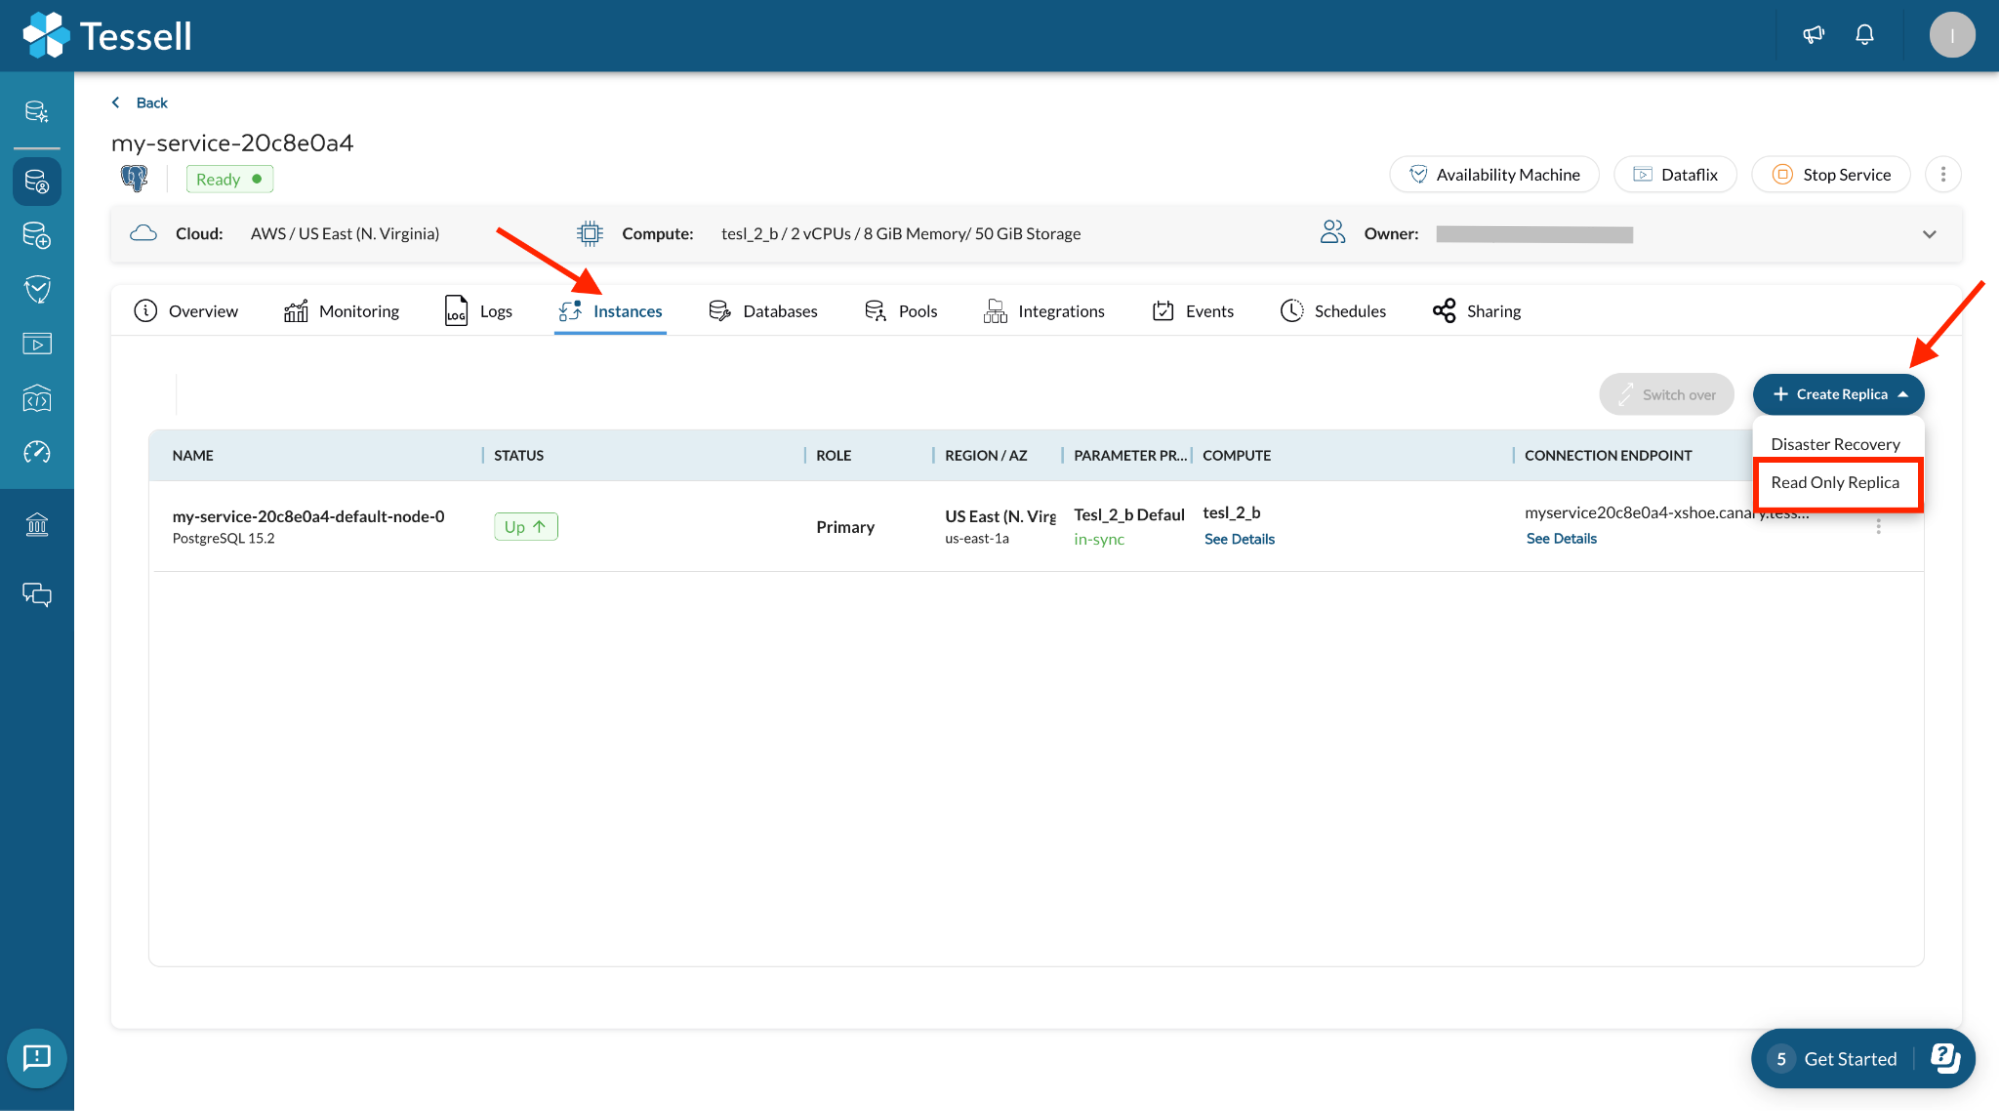Click the NAME column header
1999x1111 pixels.
pyautogui.click(x=193, y=455)
